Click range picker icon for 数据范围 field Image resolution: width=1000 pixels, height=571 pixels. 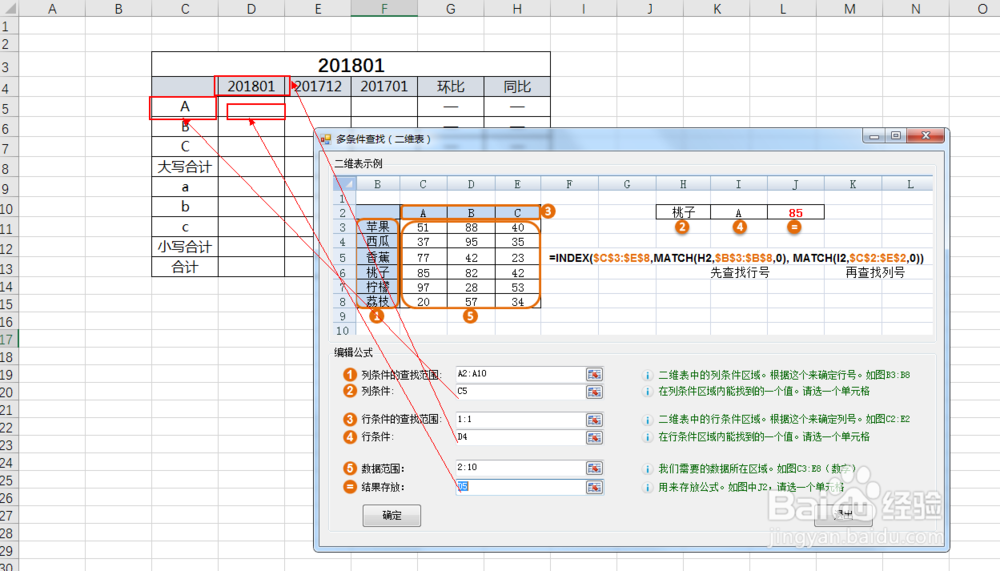point(594,468)
